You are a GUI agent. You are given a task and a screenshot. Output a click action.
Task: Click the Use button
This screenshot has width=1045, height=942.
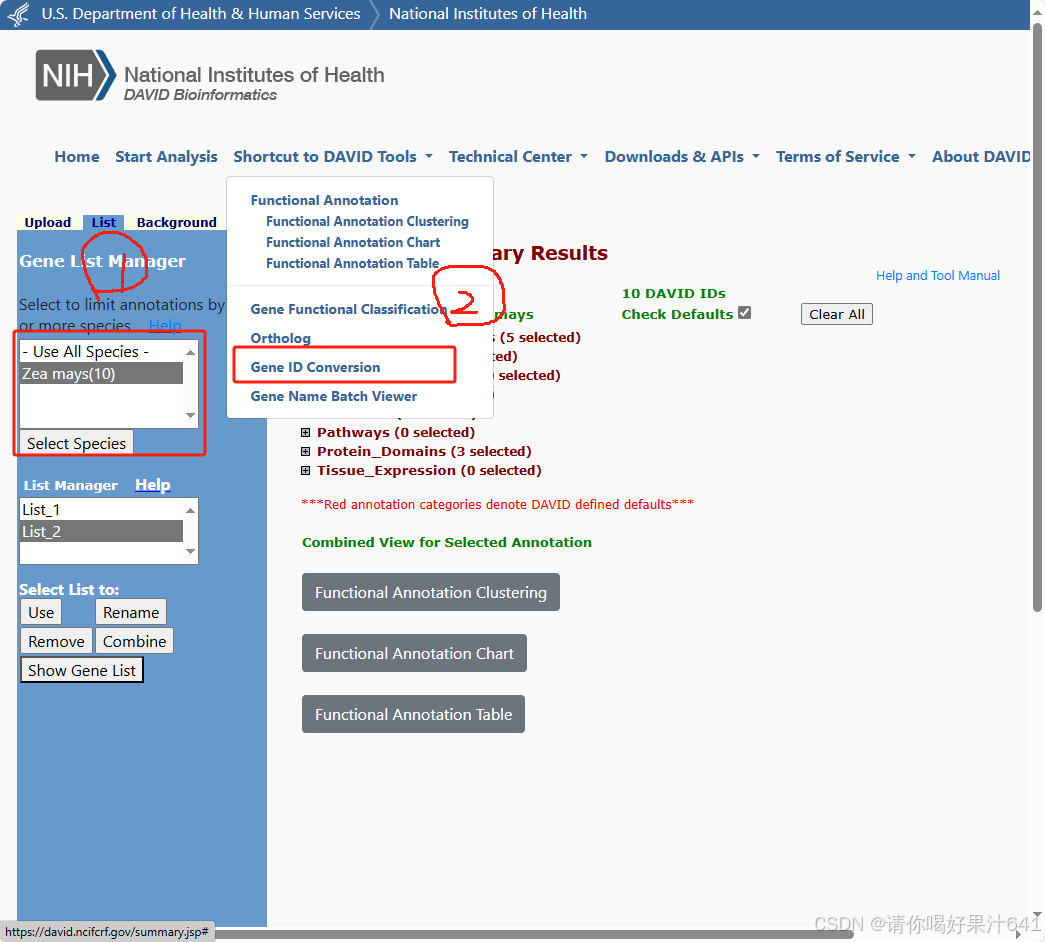[x=41, y=612]
